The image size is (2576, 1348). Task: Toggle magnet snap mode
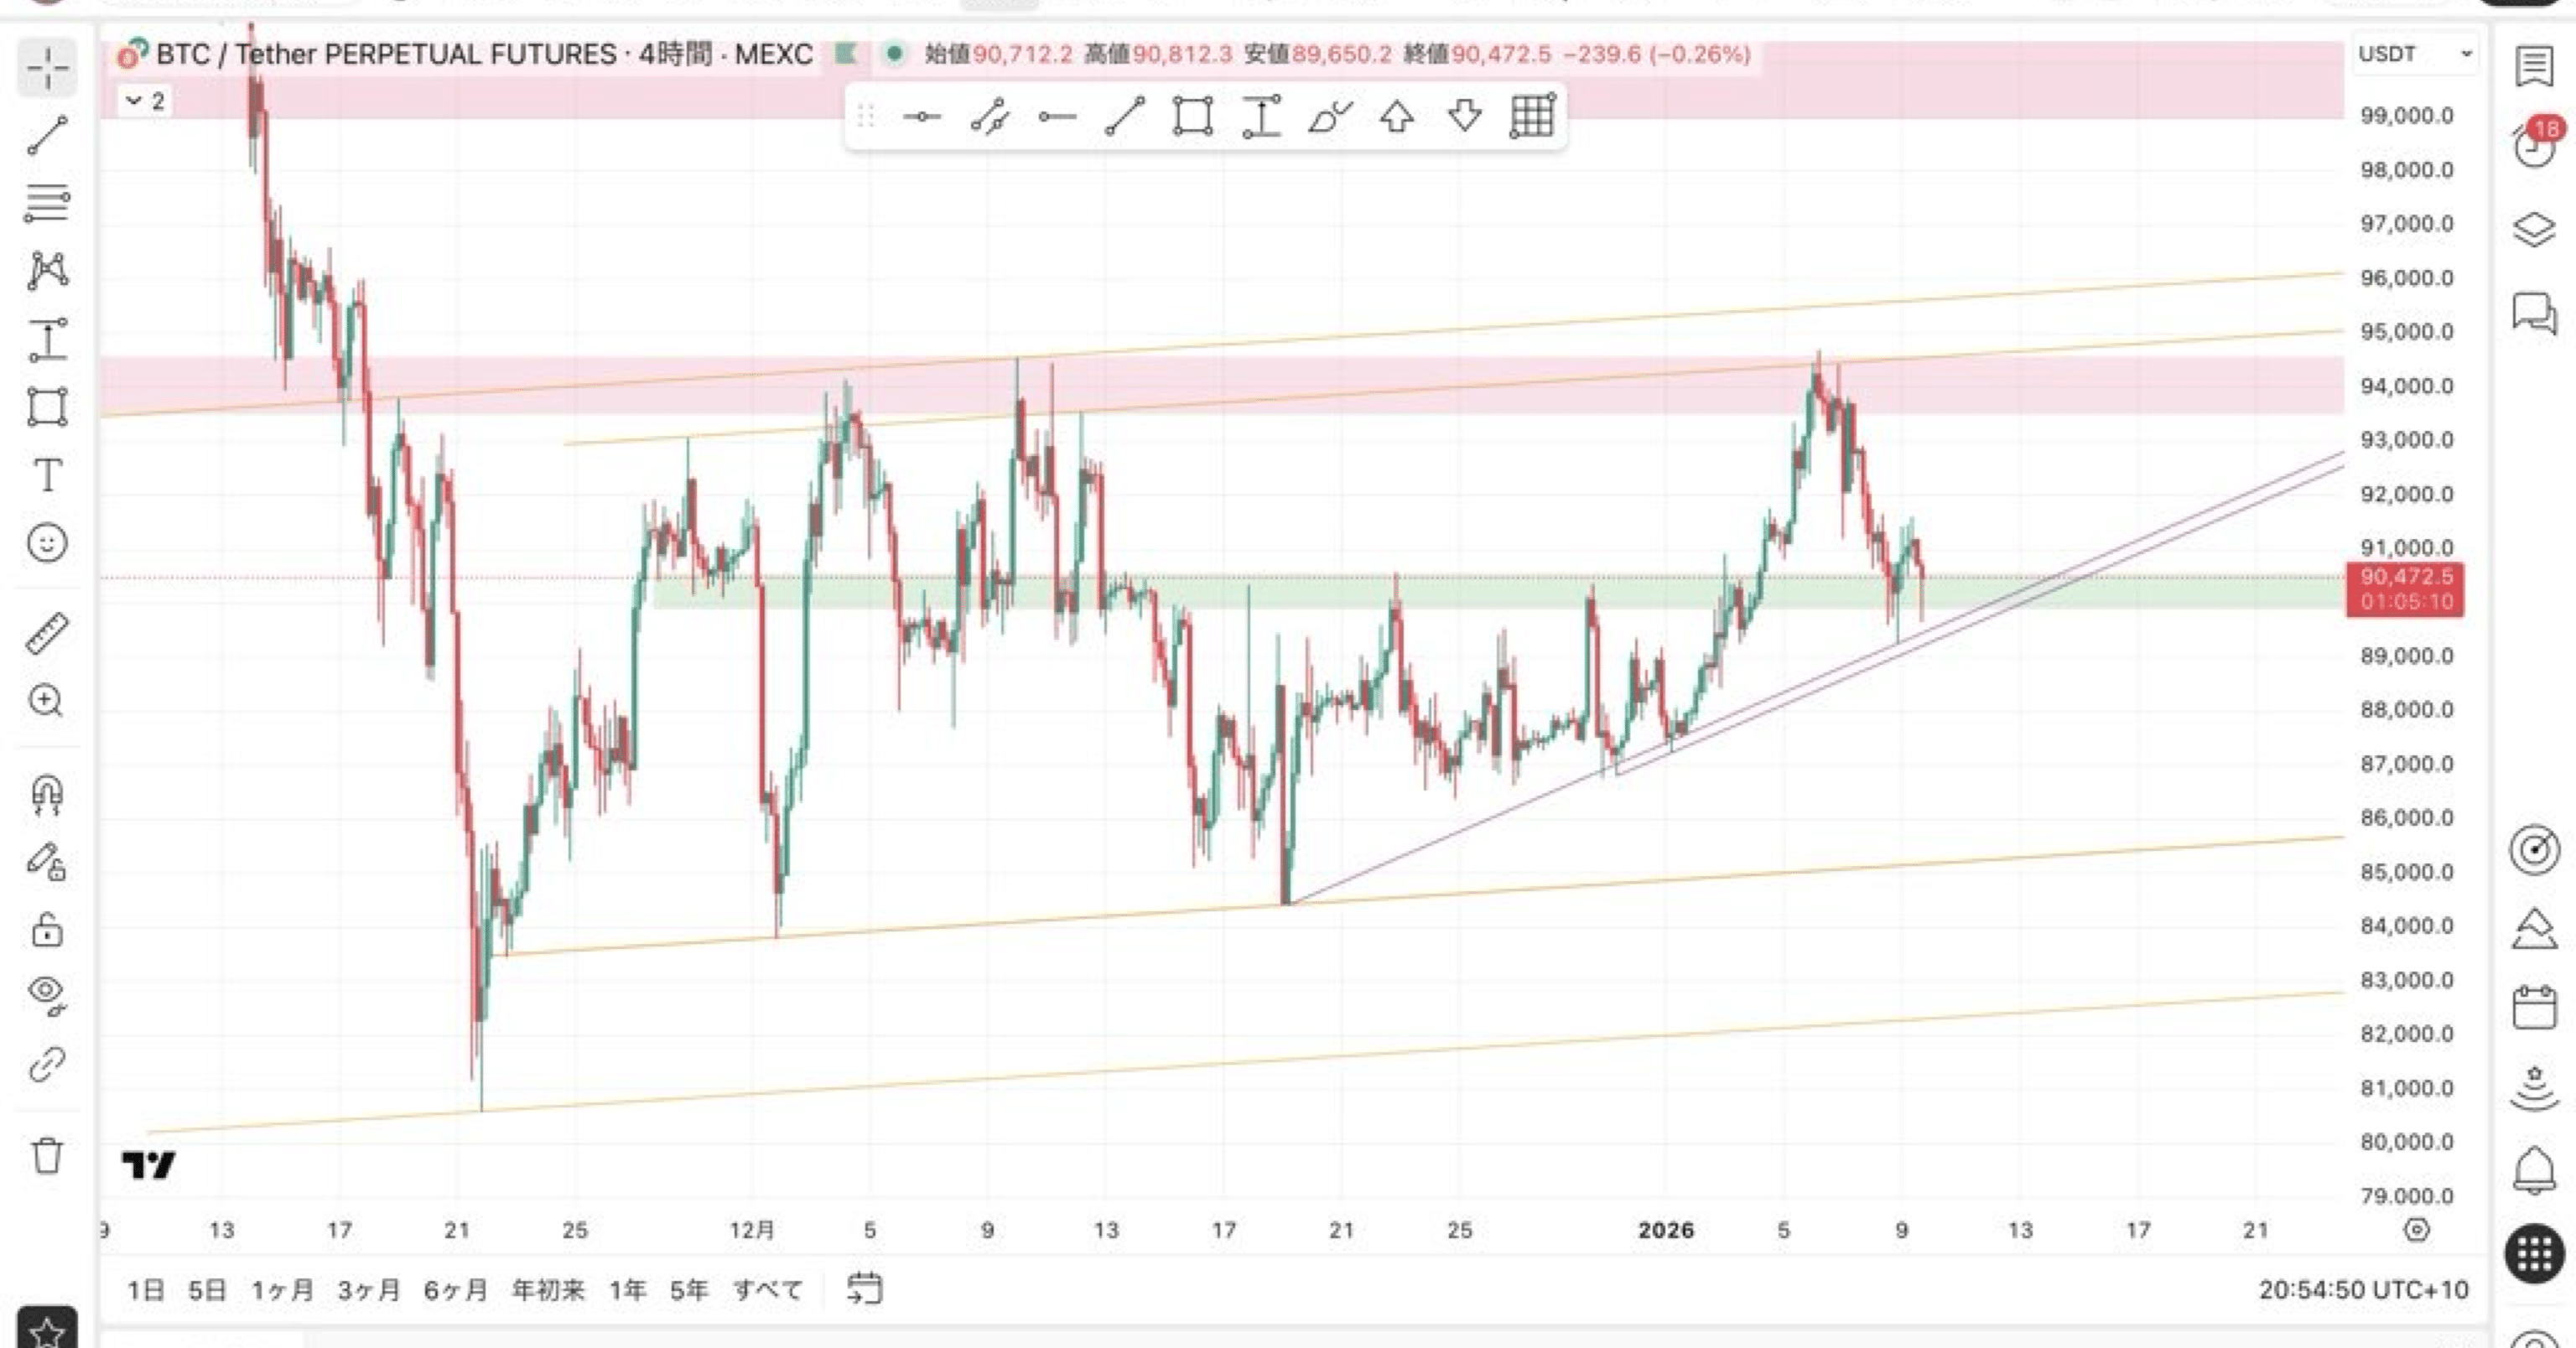(47, 795)
